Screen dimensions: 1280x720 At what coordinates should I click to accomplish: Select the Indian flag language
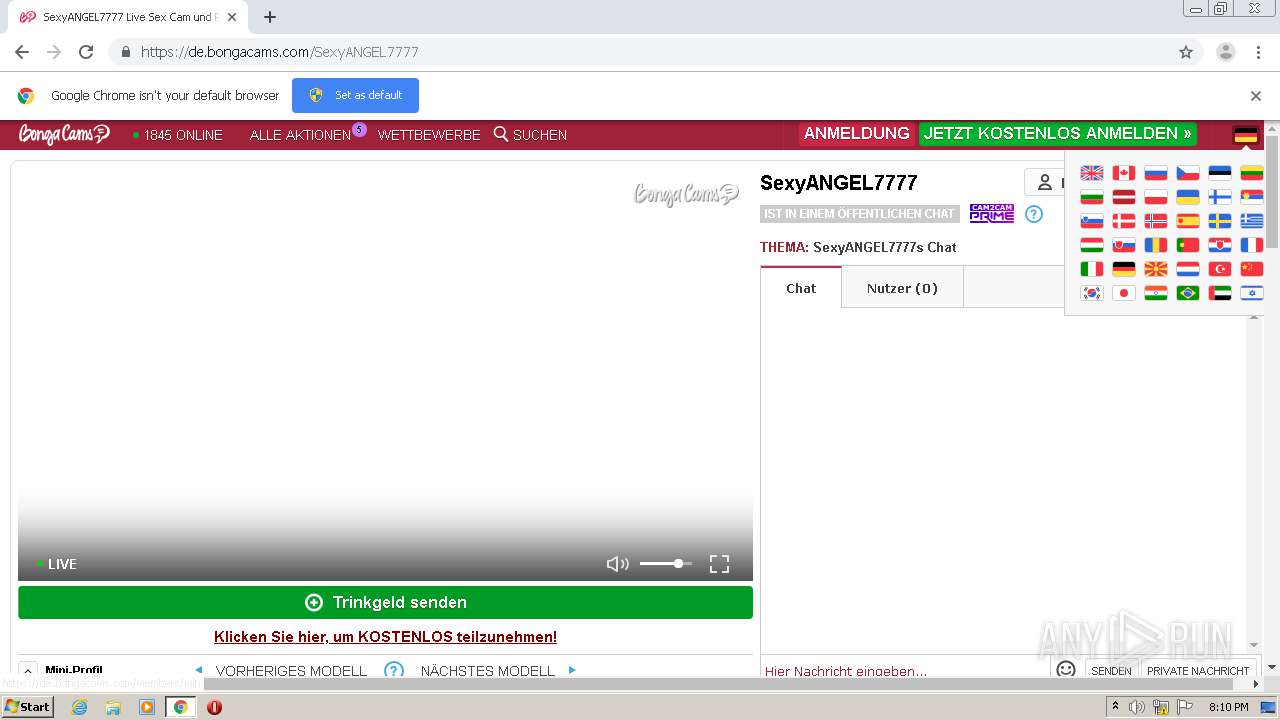tap(1156, 293)
